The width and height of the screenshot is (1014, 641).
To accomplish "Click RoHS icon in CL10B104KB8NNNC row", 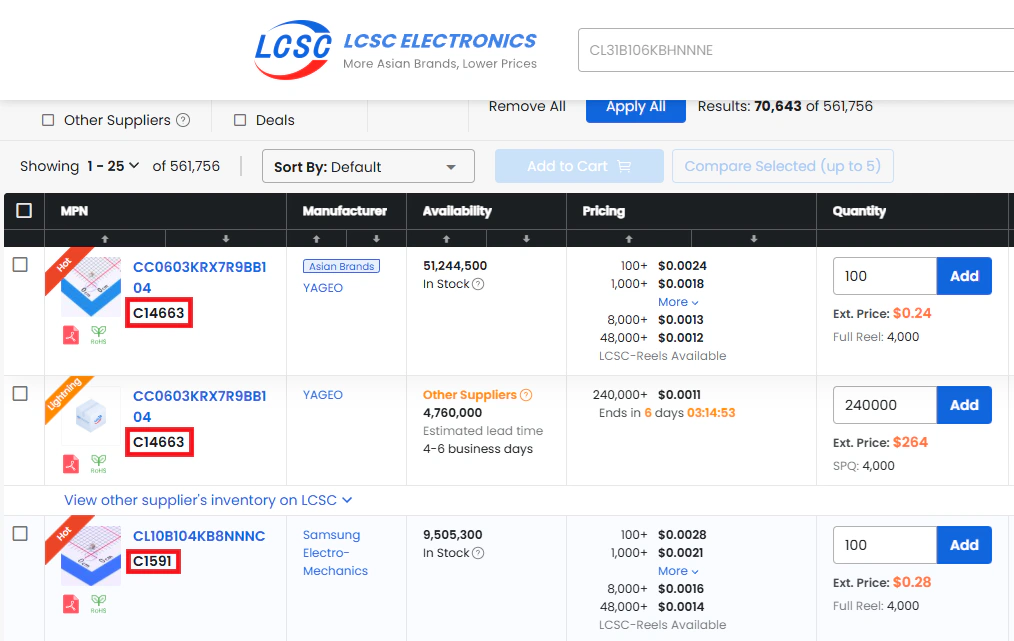I will point(98,604).
